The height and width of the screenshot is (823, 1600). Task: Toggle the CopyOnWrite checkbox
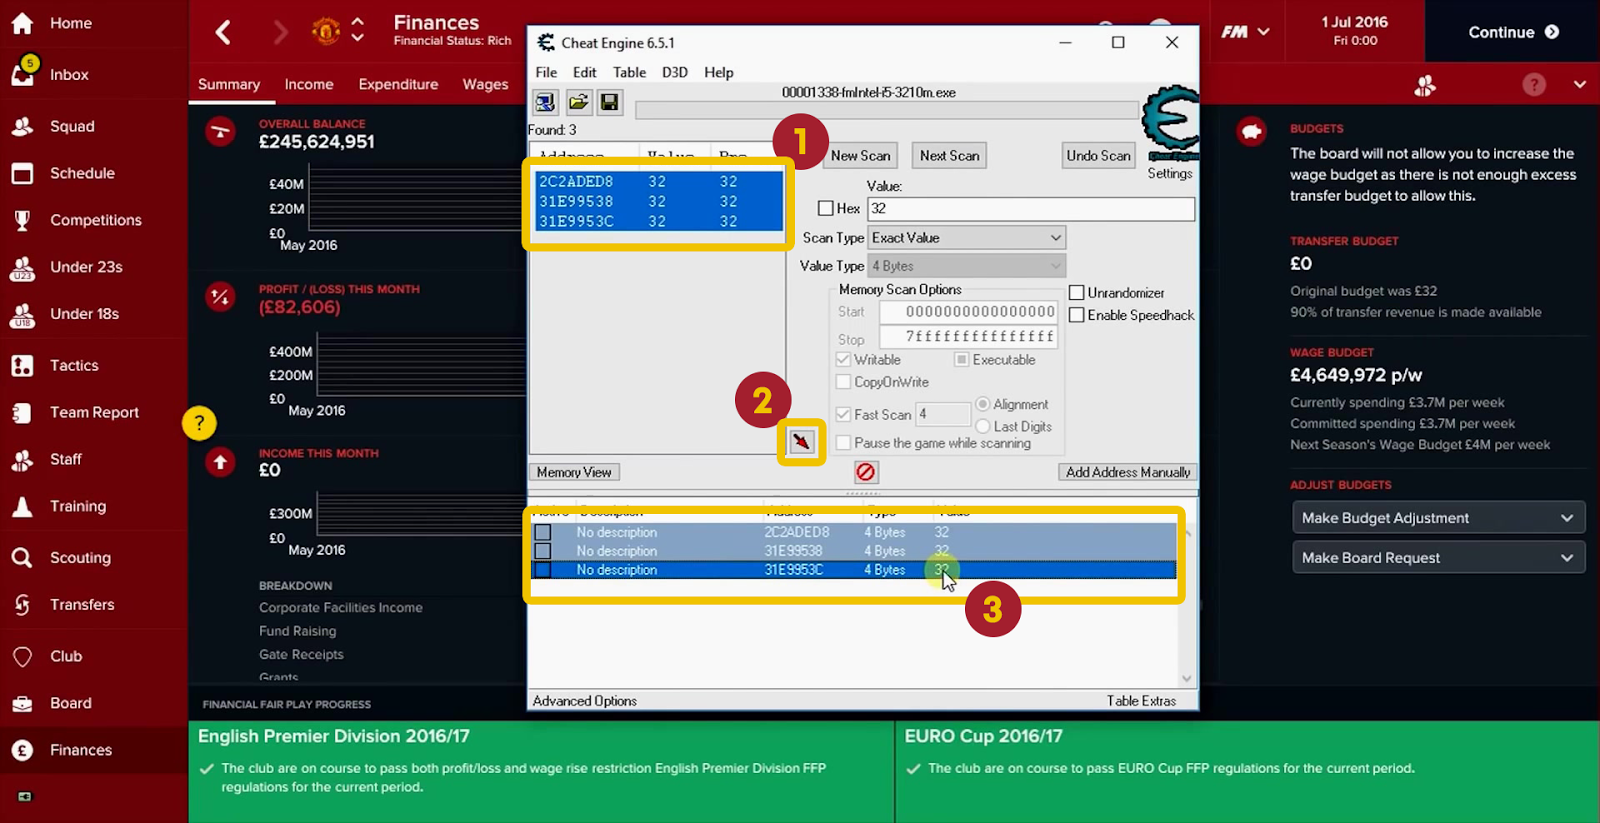[x=843, y=382]
